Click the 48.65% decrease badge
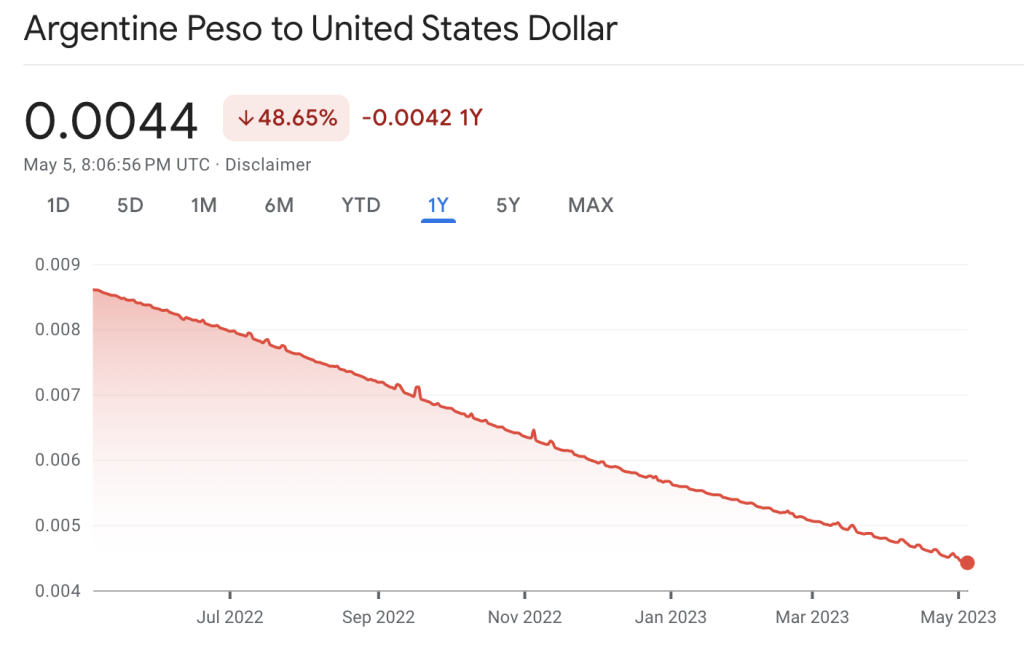The image size is (1024, 650). (286, 118)
